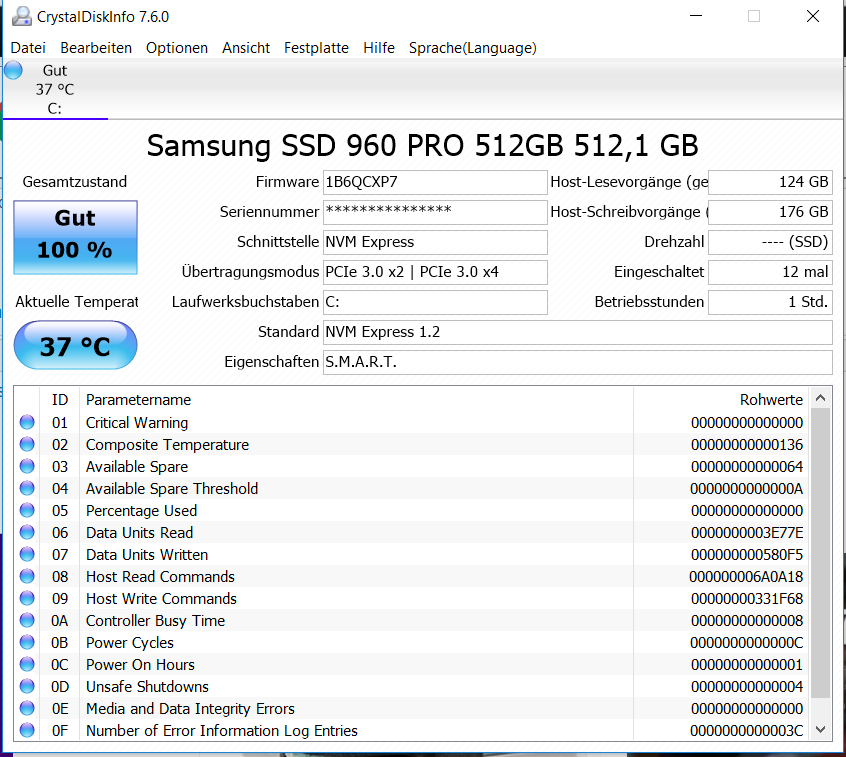Viewport: 846px width, 757px height.
Task: Click status orb for Data Units Read
Action: click(27, 533)
